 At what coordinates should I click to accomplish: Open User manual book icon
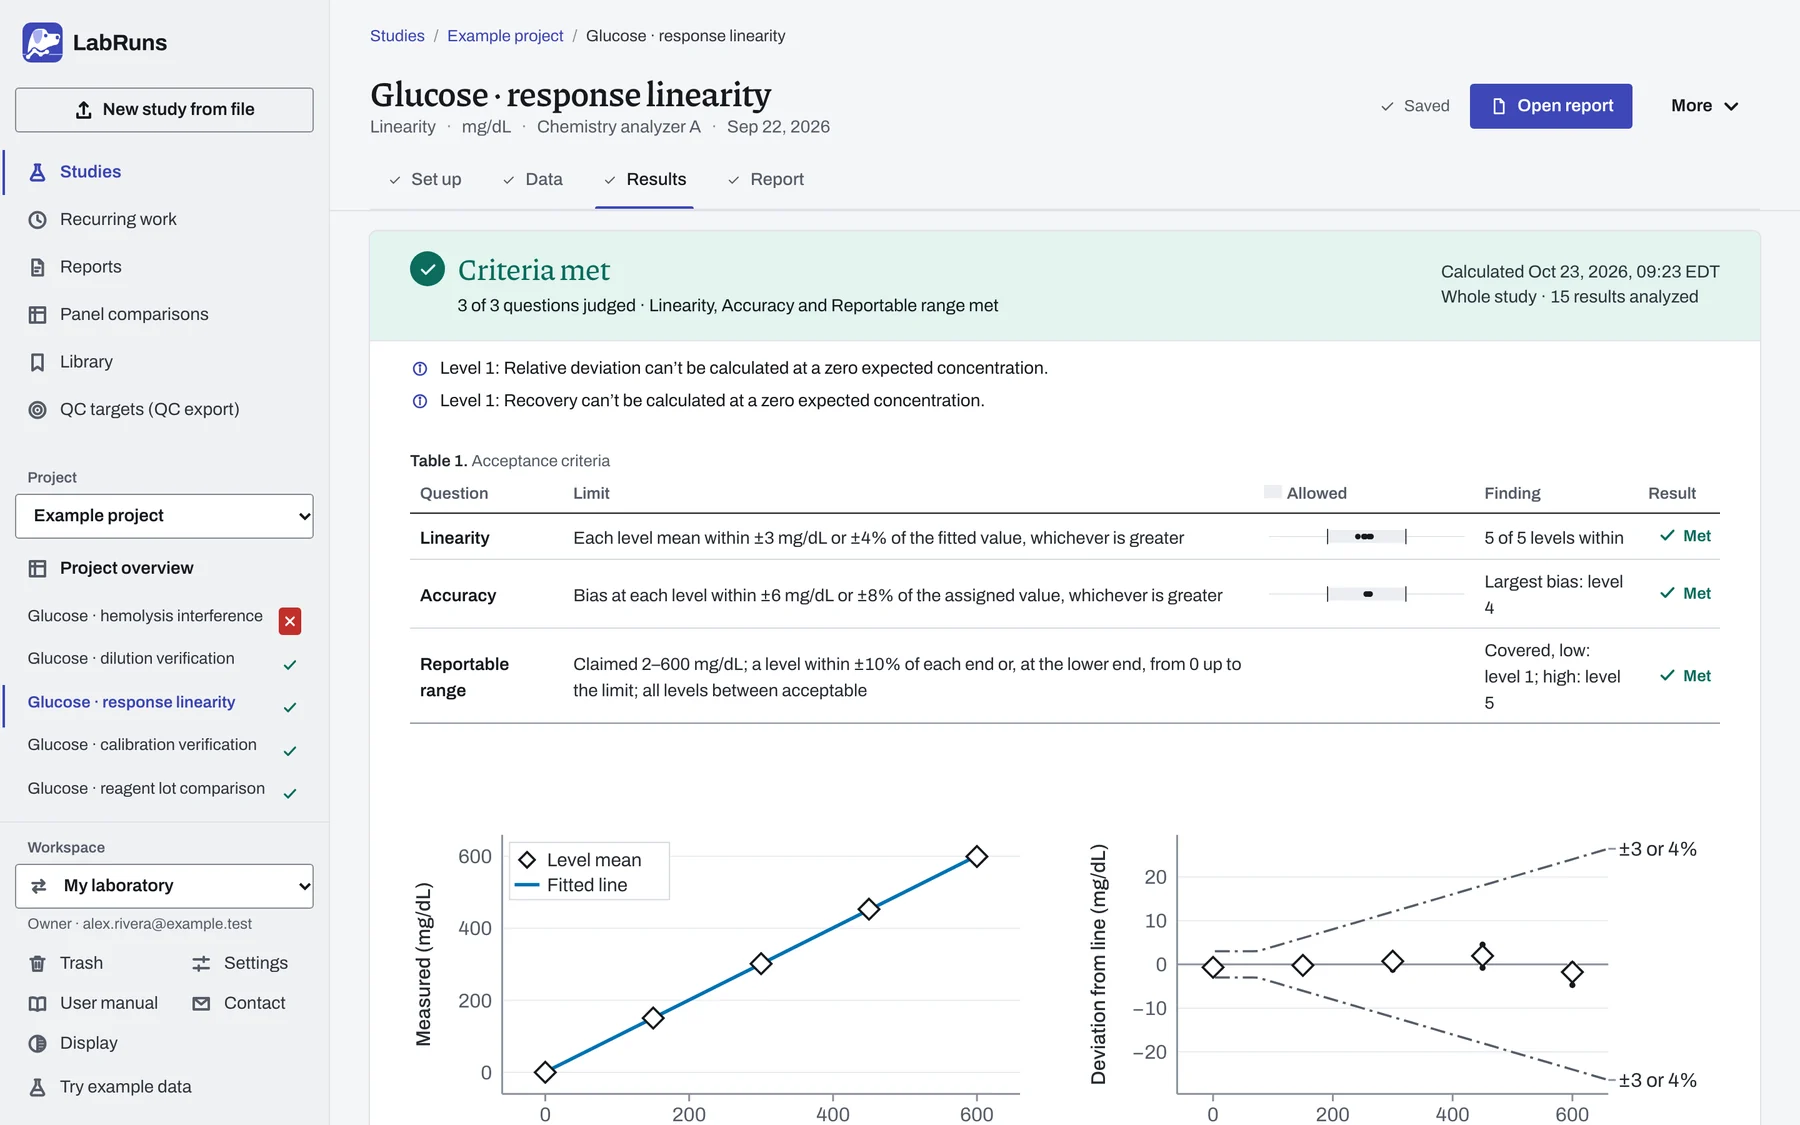click(x=37, y=1004)
